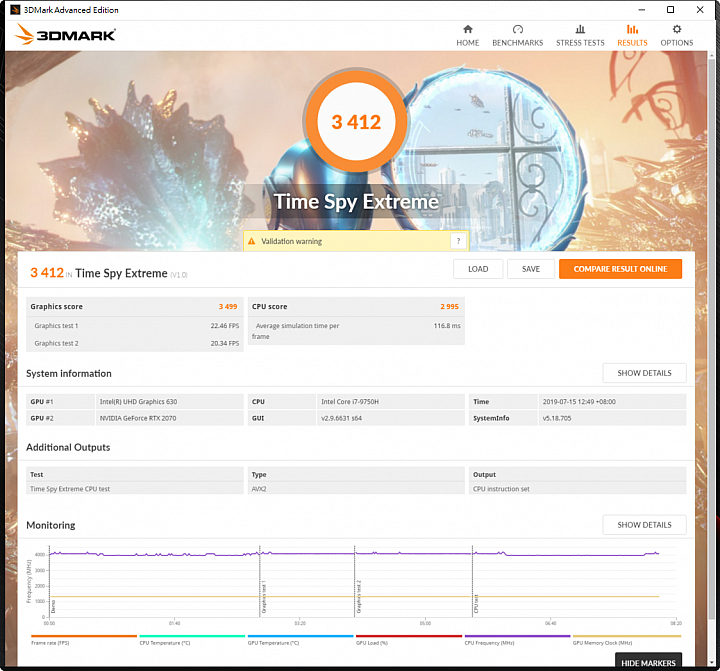Click the 3DMark title bar app icon
Image resolution: width=720 pixels, height=671 pixels.
[15, 10]
